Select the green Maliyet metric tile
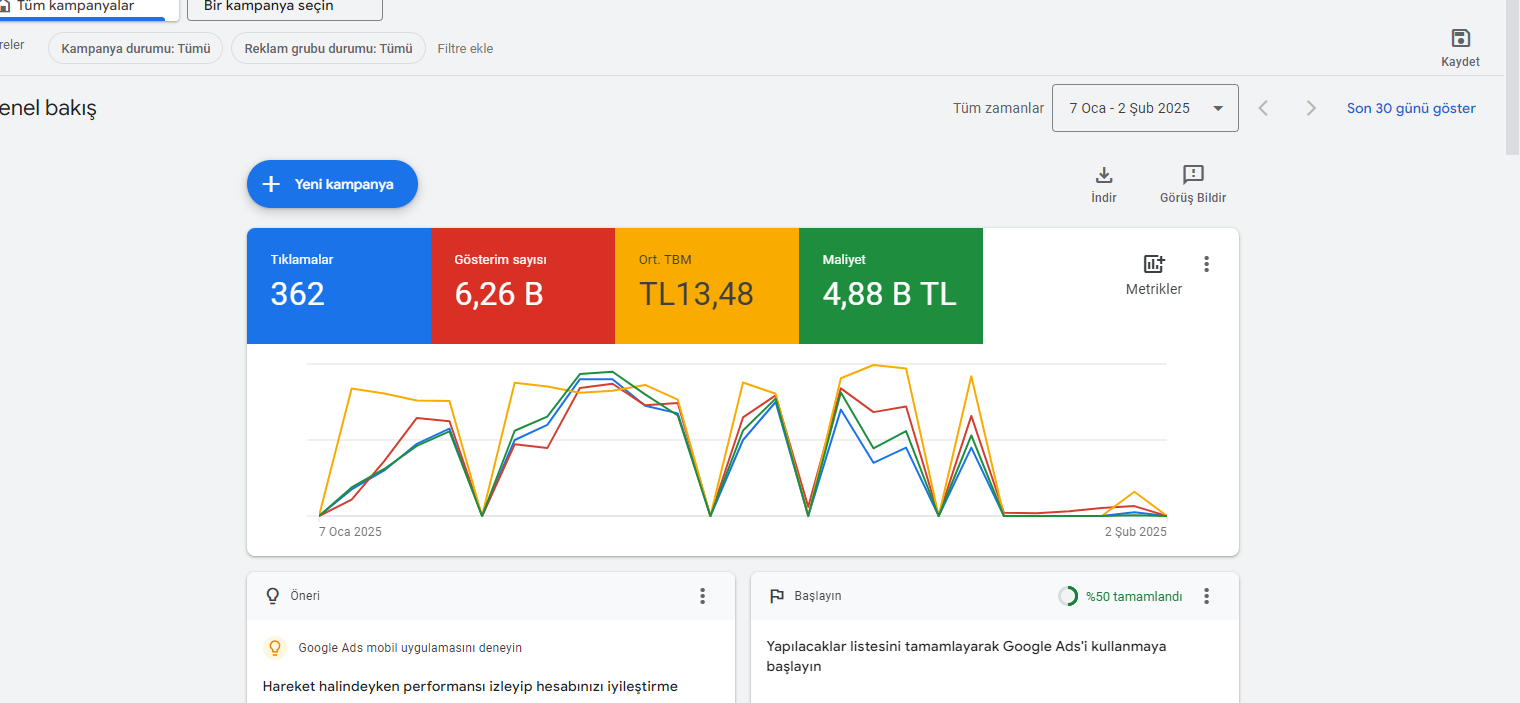 891,286
